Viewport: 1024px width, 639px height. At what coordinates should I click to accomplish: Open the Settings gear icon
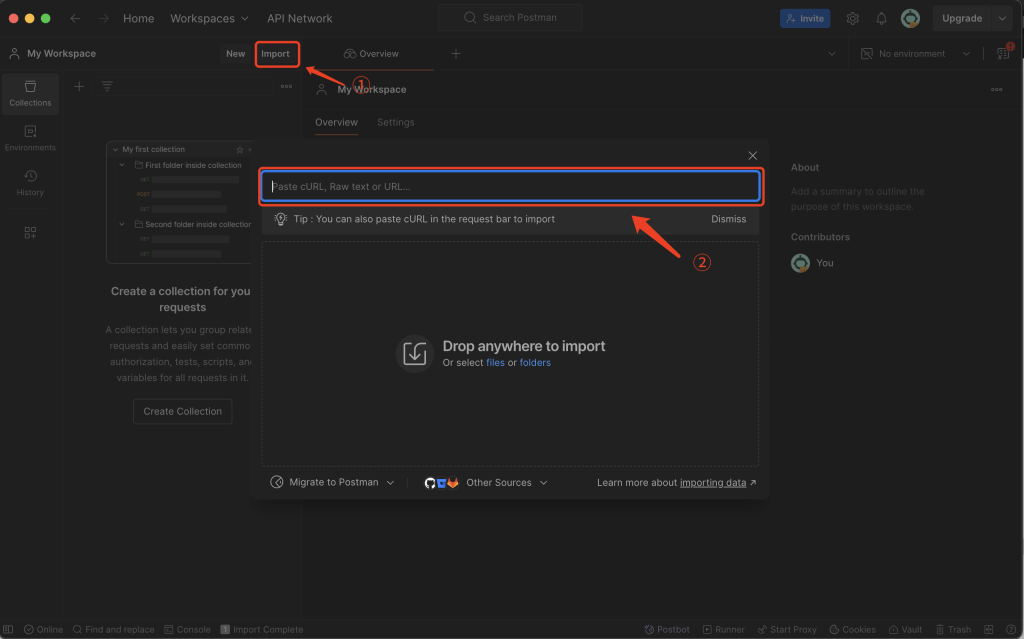852,18
